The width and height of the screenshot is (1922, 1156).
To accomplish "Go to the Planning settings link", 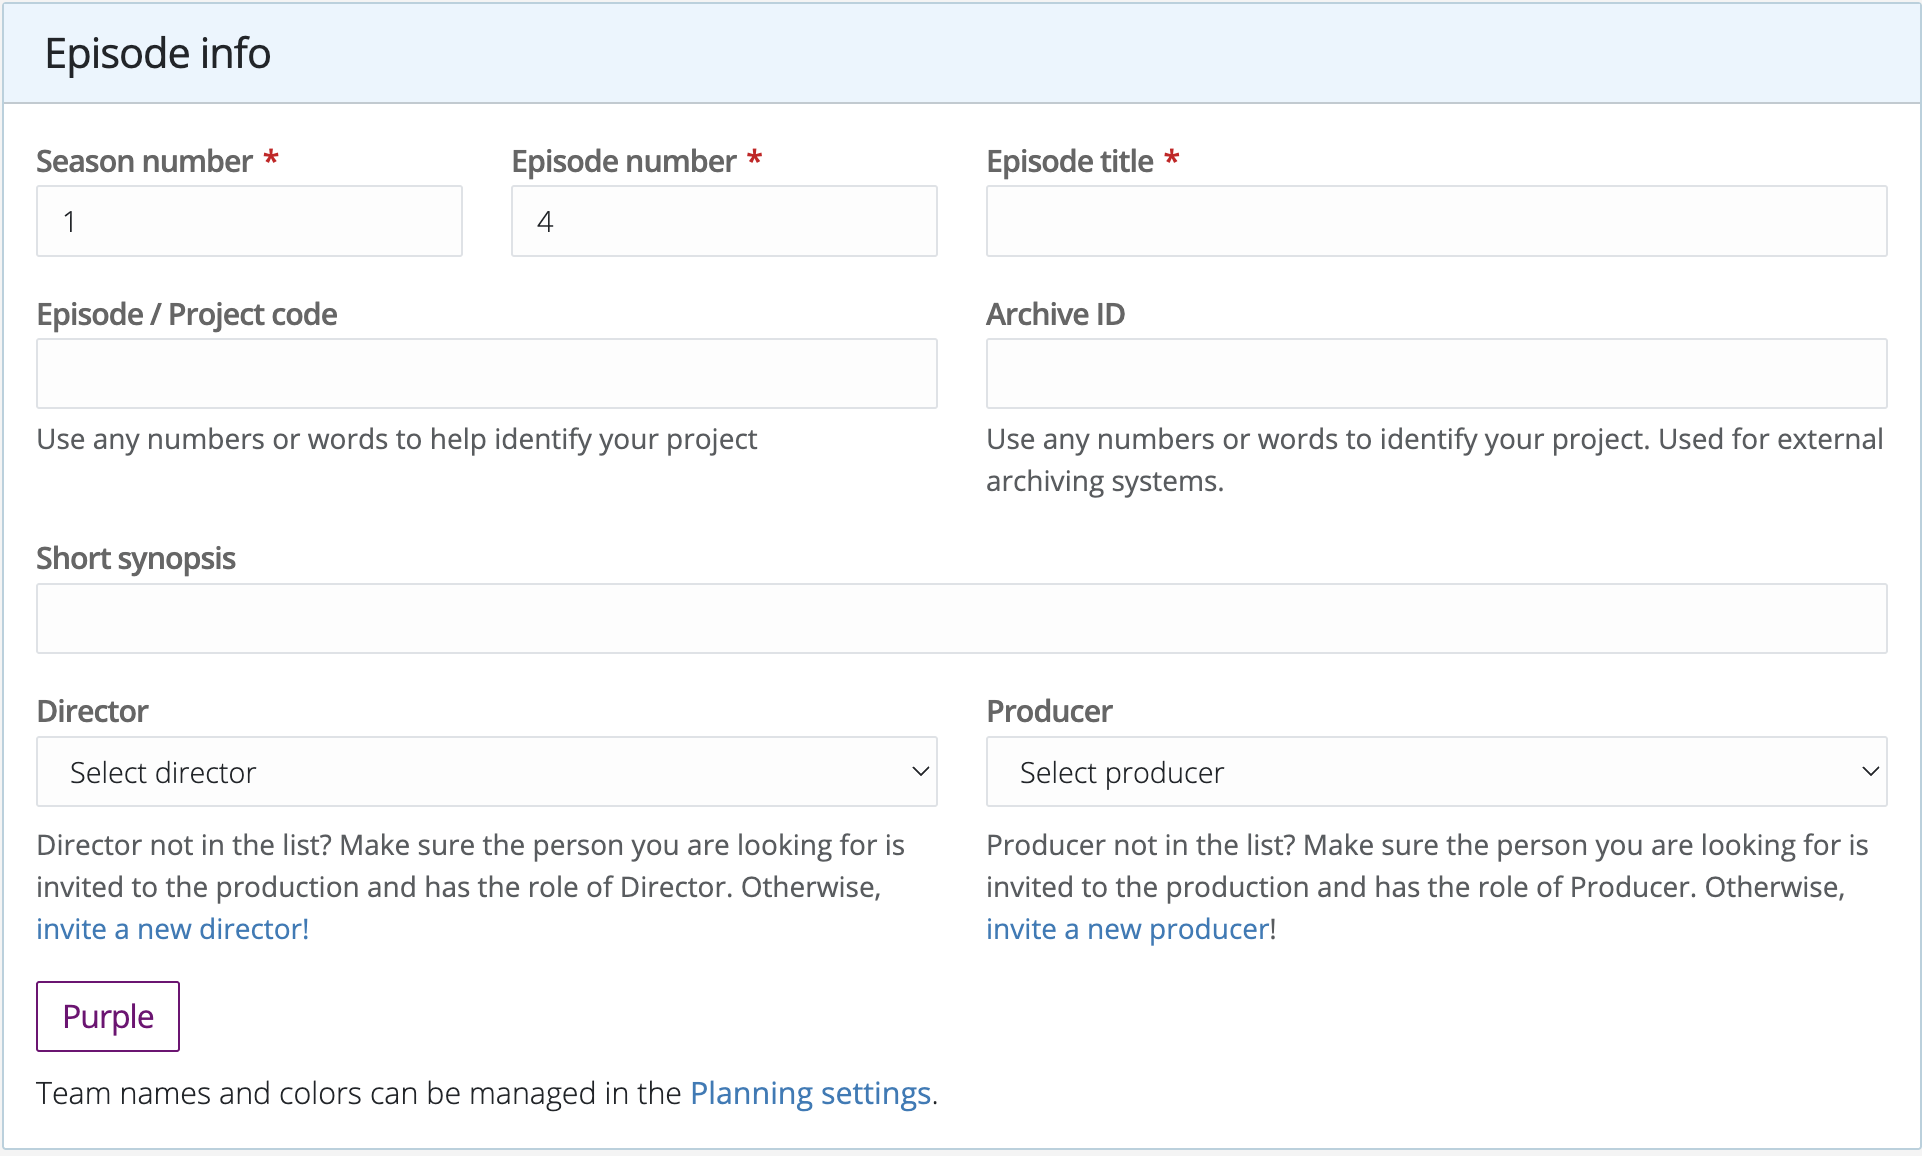I will point(810,1093).
